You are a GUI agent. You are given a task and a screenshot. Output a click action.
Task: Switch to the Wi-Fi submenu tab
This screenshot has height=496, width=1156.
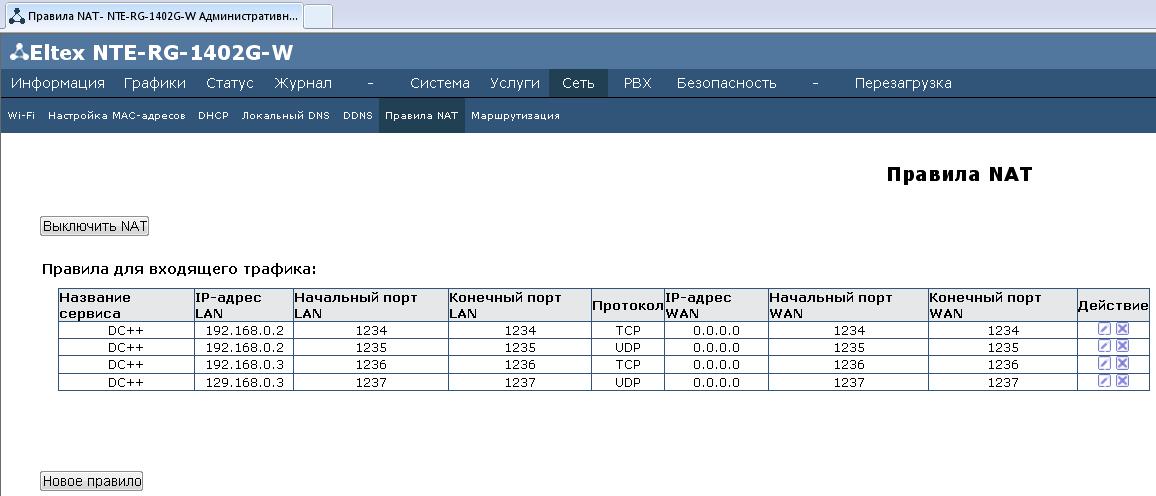21,116
